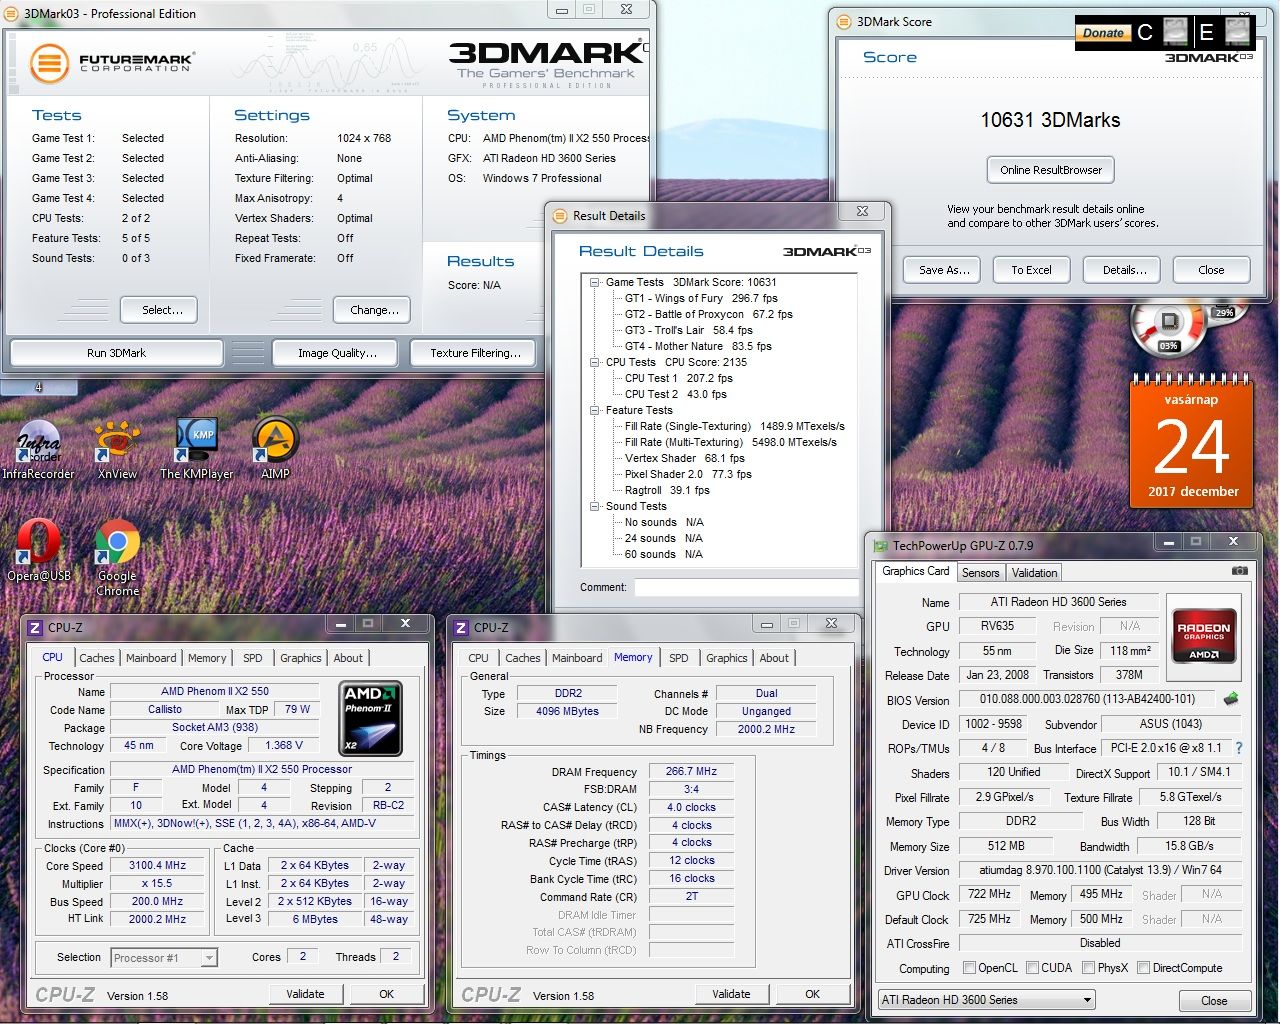Collapse Sound Tests tree node
Viewport: 1280px width, 1024px height.
point(595,506)
